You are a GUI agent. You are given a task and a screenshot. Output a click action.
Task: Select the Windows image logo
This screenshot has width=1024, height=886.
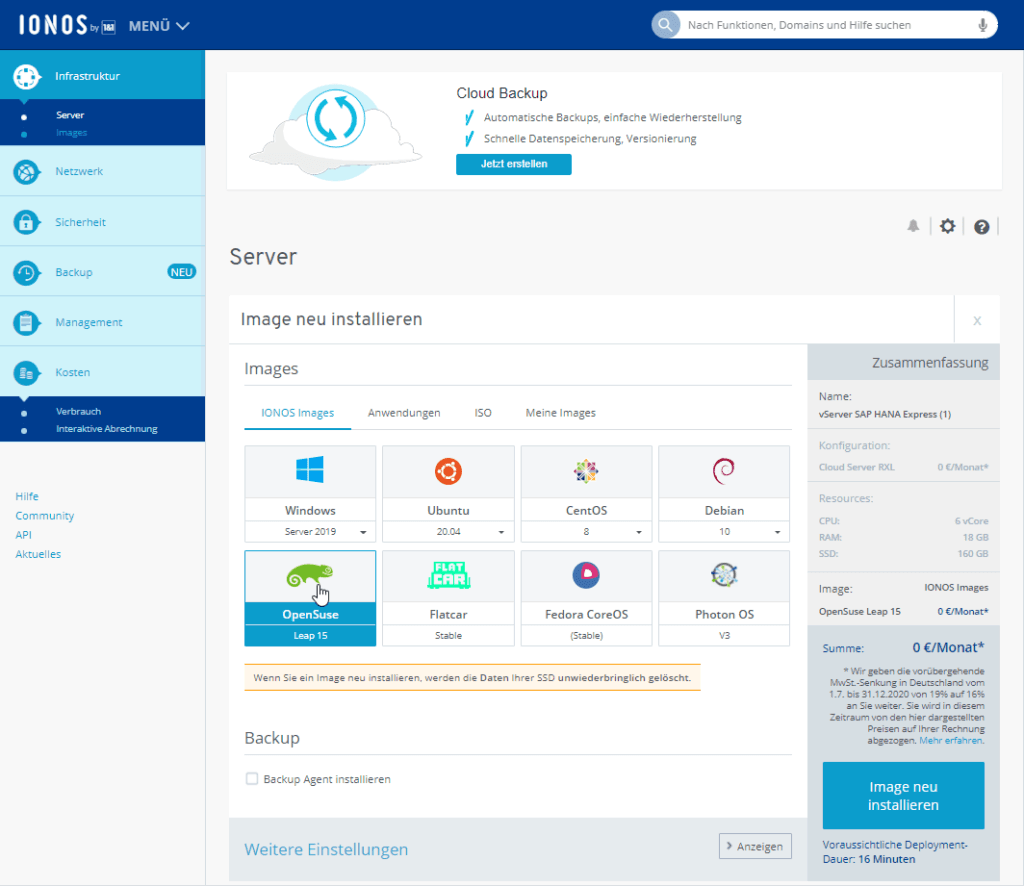(x=310, y=470)
